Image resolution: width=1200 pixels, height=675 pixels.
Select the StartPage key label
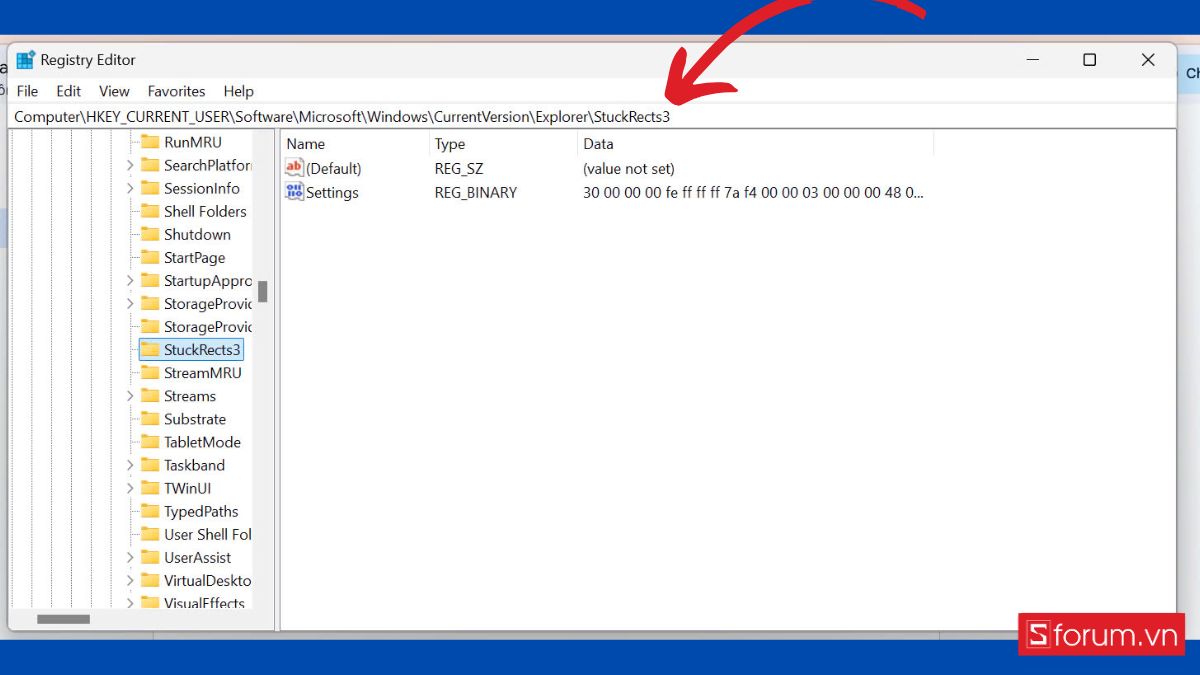(194, 257)
